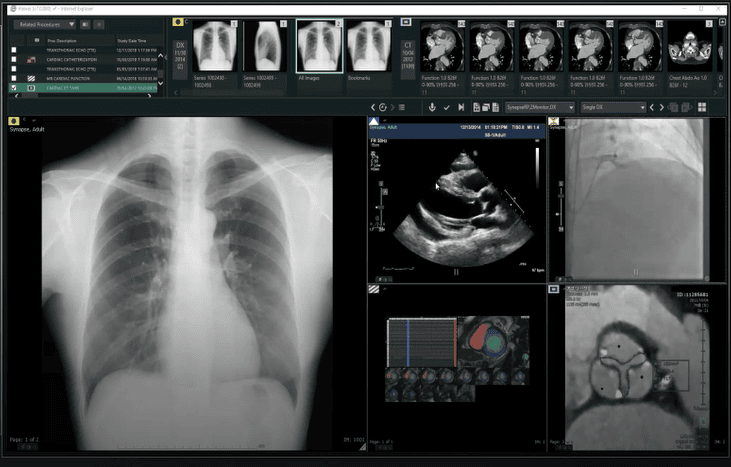Click the modality icon on the highlighted green row
Image resolution: width=731 pixels, height=467 pixels.
click(31, 88)
